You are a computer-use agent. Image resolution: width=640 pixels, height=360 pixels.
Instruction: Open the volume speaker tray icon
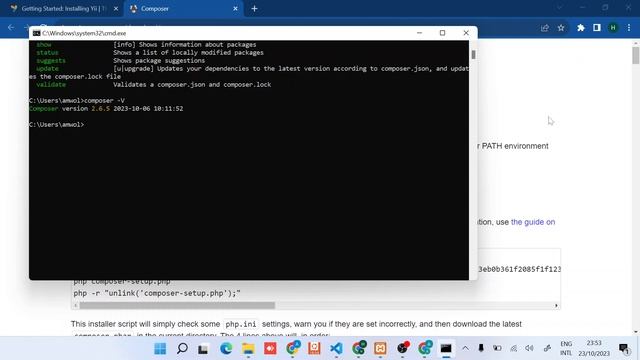click(x=529, y=348)
